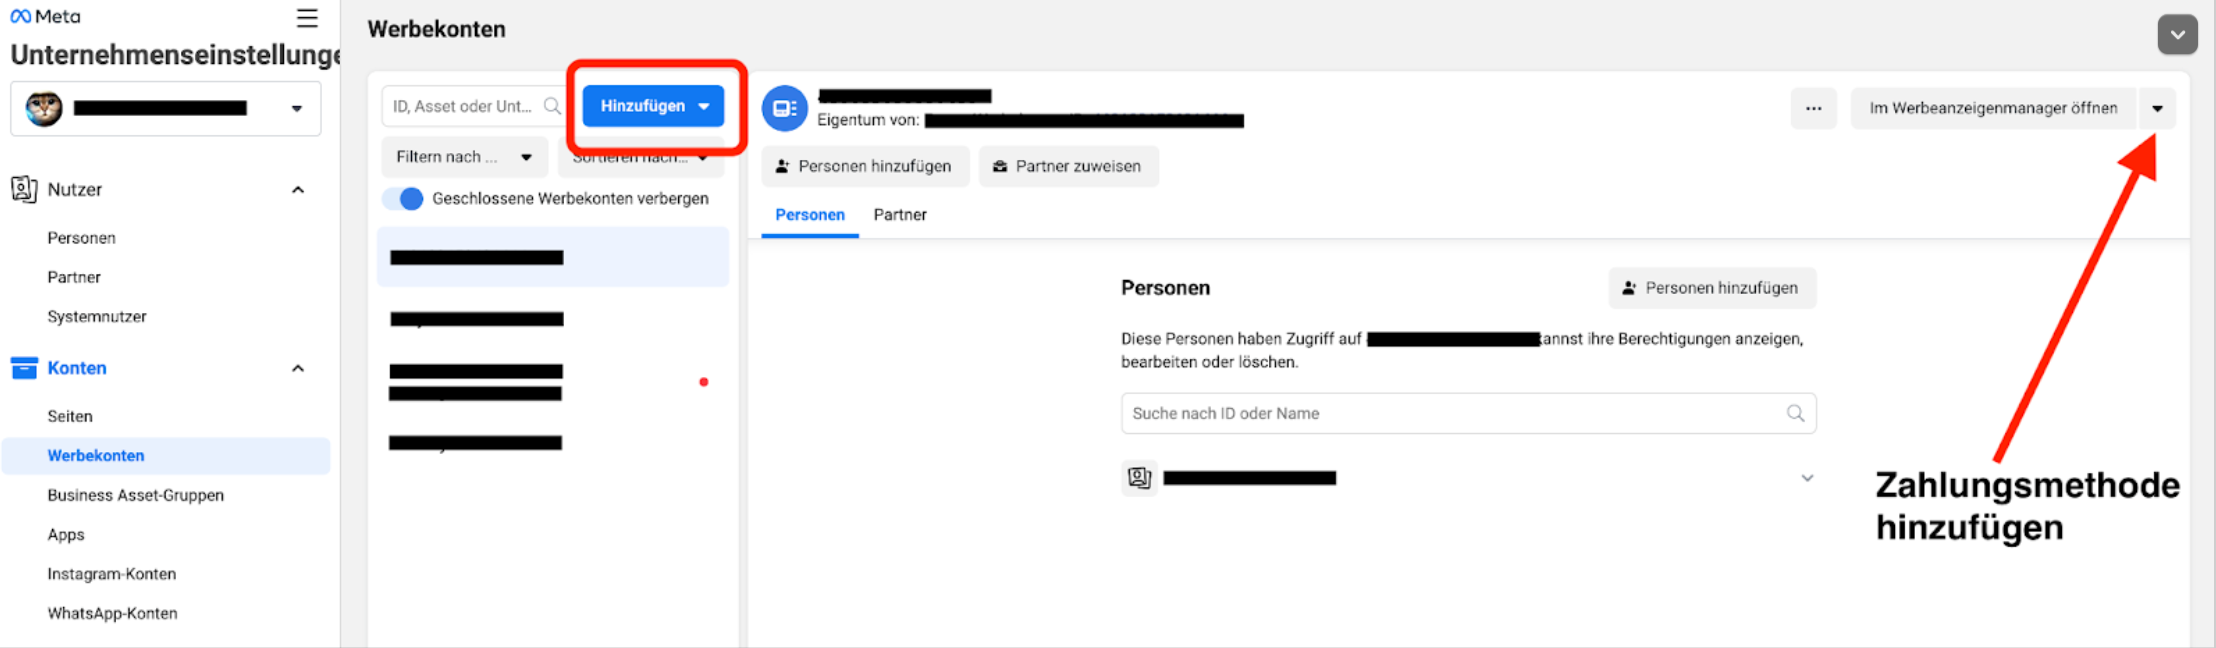Click the hamburger menu icon beside Meta
This screenshot has height=648, width=2216.
click(x=307, y=18)
